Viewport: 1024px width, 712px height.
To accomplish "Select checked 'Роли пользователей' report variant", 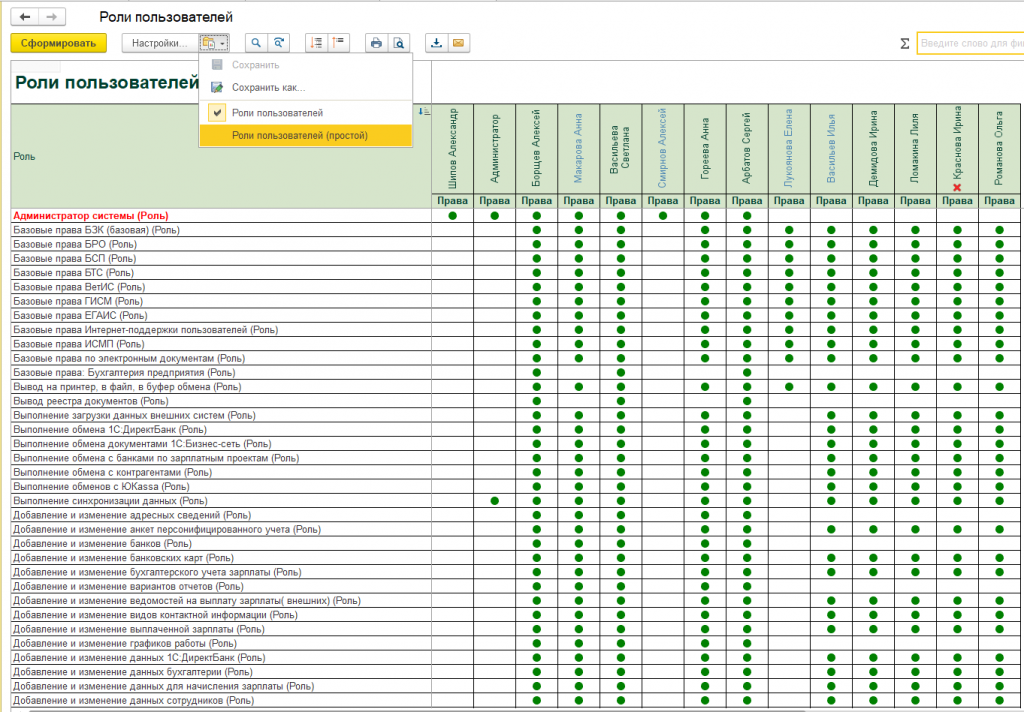I will click(x=277, y=113).
